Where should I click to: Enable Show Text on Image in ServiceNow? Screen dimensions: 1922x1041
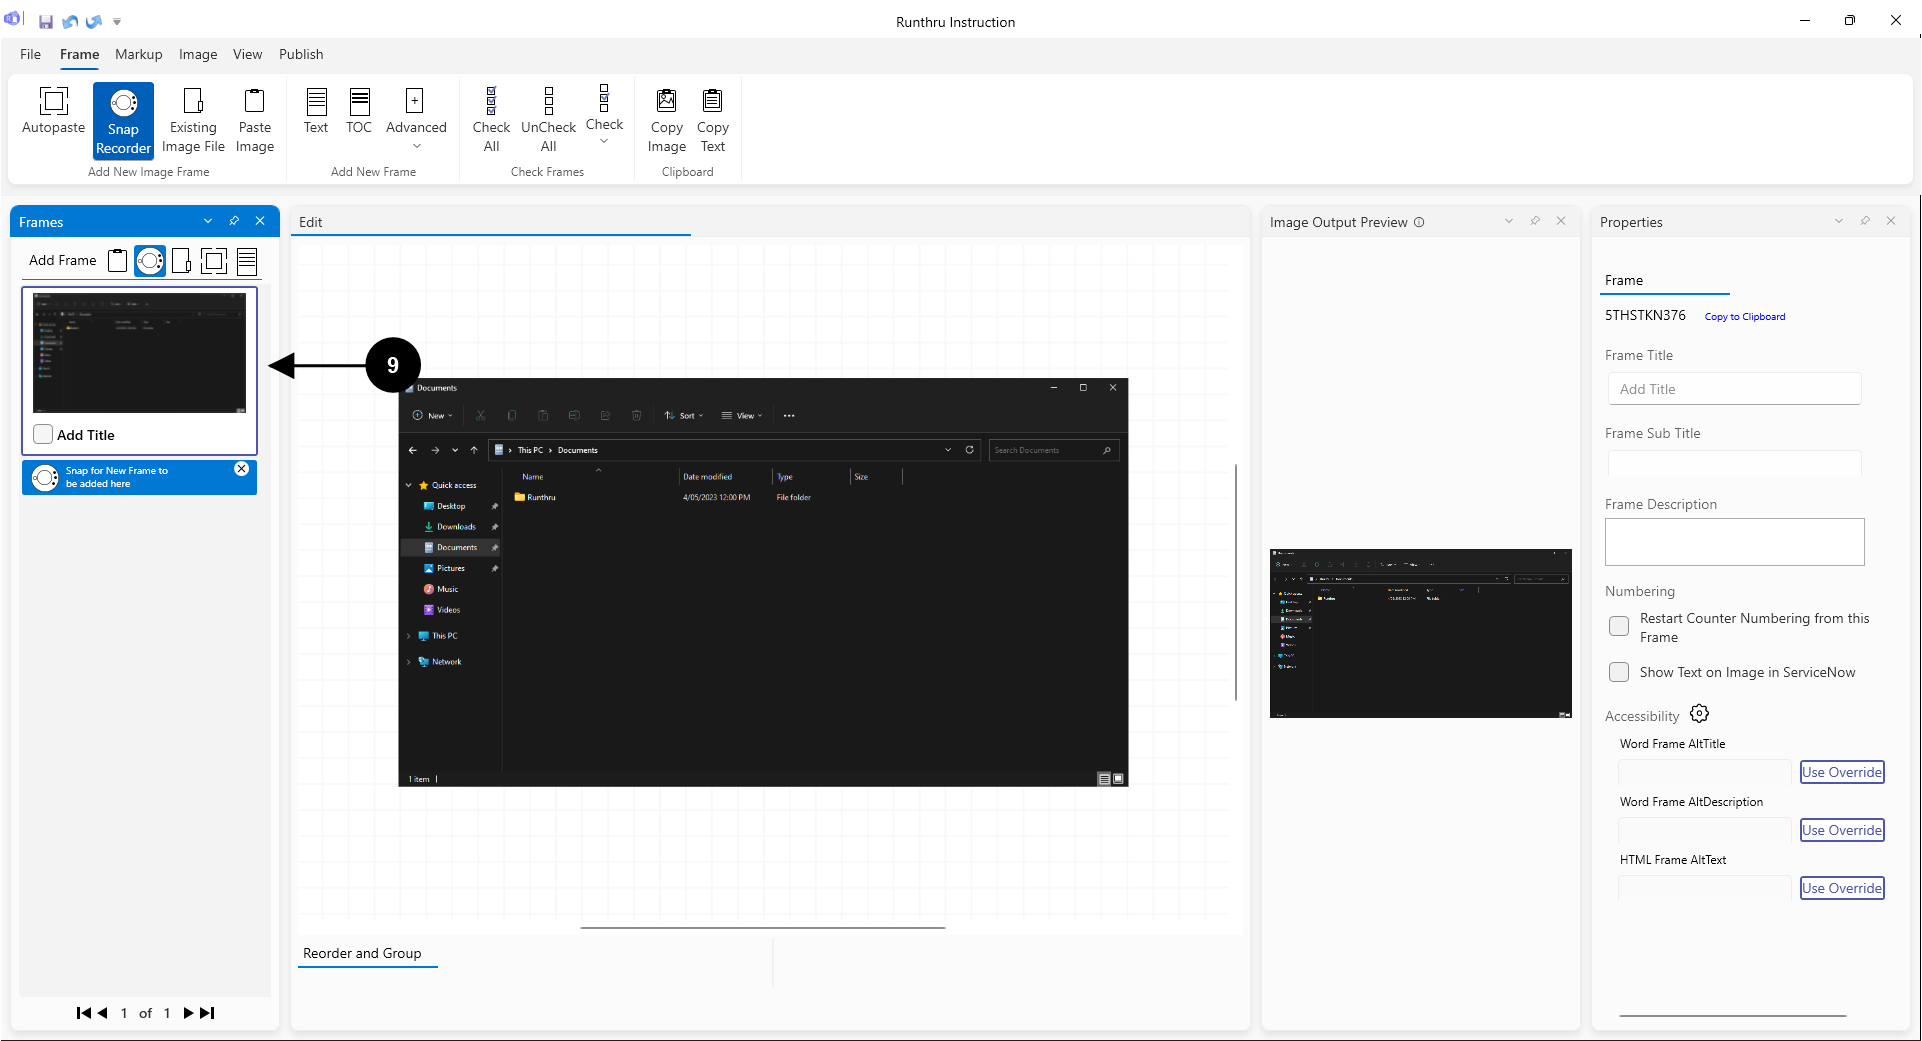point(1618,672)
